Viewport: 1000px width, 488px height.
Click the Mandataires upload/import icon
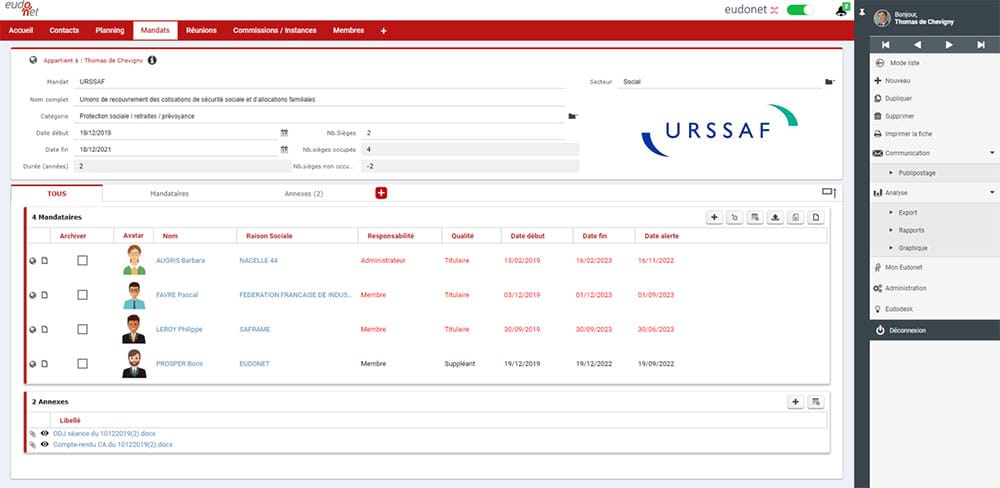pyautogui.click(x=776, y=218)
